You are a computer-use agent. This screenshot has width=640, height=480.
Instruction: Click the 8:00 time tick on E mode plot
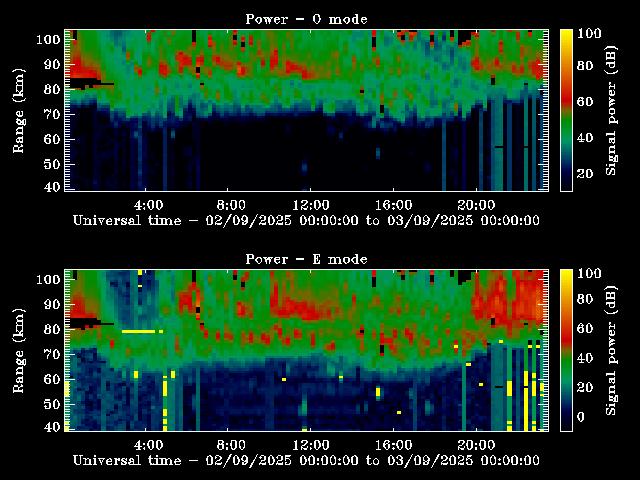(230, 443)
